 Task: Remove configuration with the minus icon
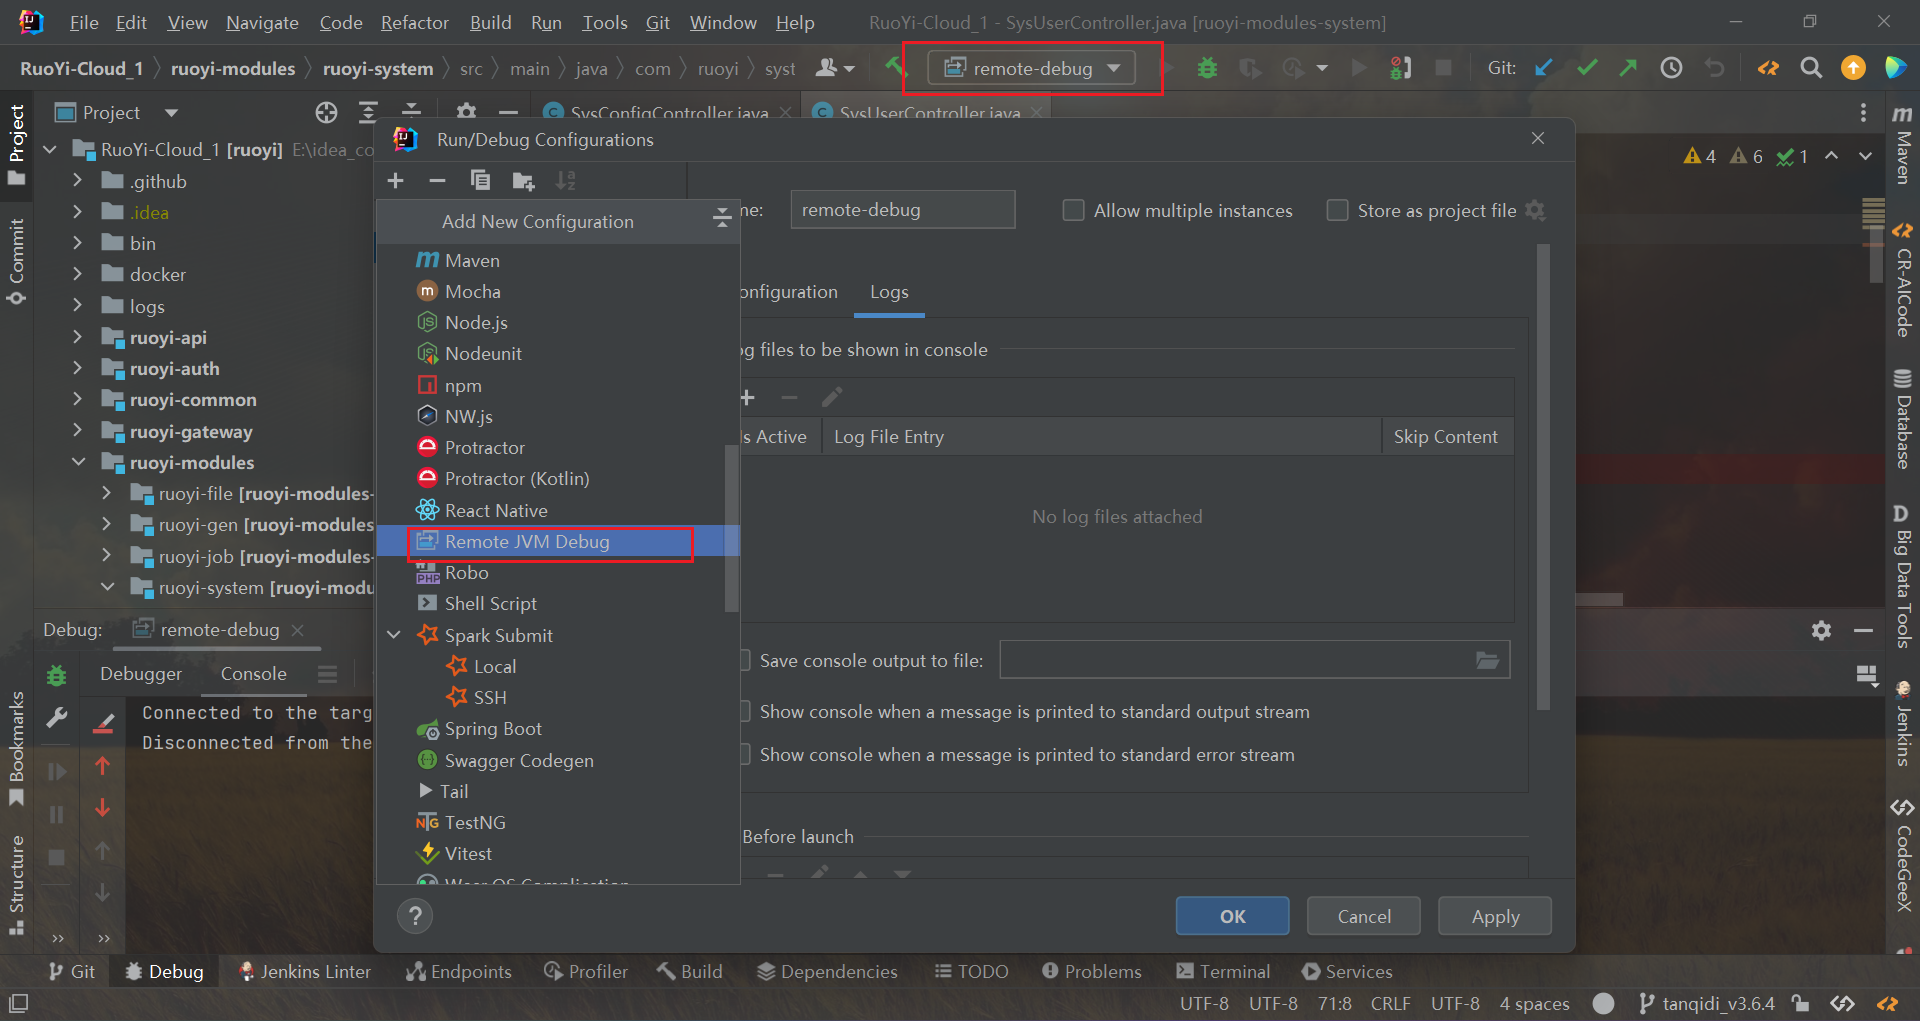pyautogui.click(x=437, y=181)
